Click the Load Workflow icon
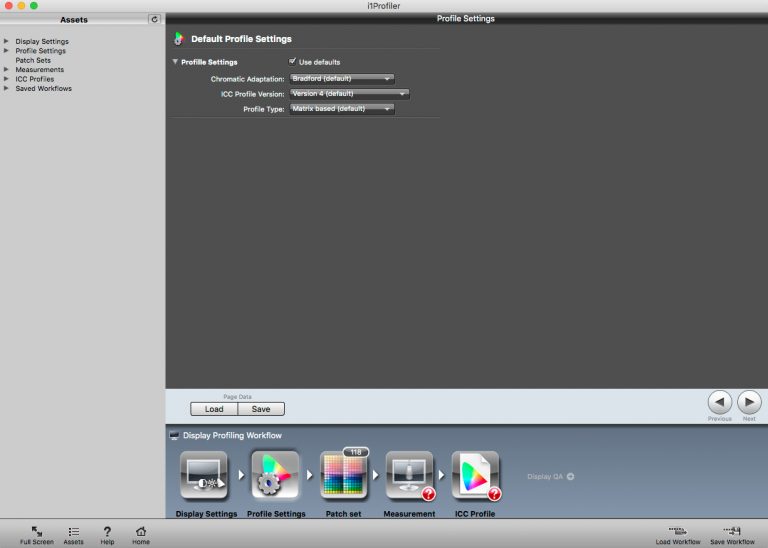The height and width of the screenshot is (548, 768). click(x=678, y=531)
